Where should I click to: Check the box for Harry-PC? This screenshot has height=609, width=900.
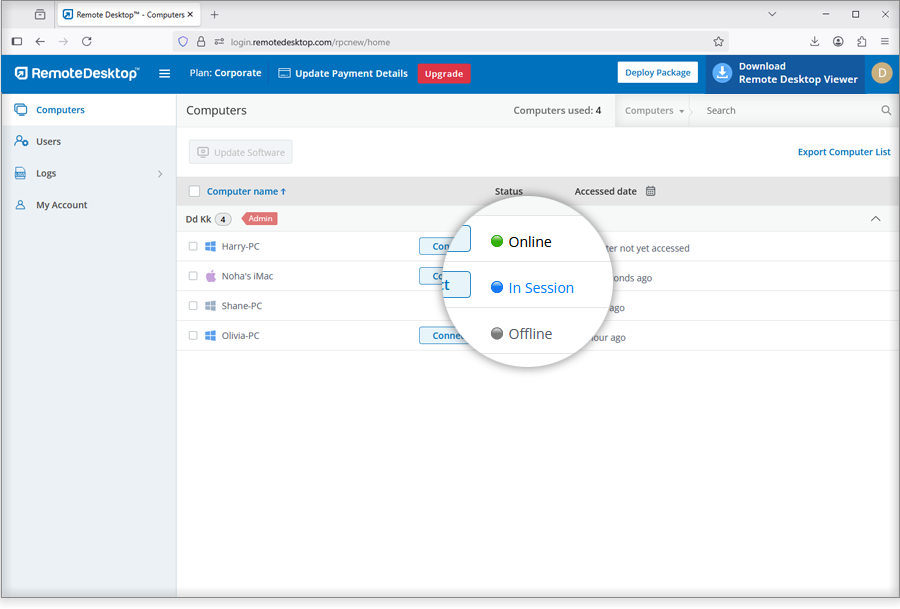193,246
